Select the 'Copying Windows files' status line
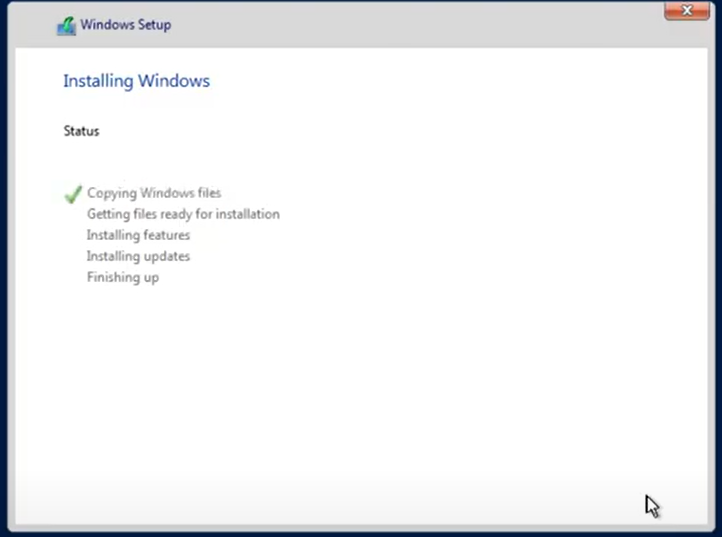The image size is (722, 537). (x=154, y=193)
